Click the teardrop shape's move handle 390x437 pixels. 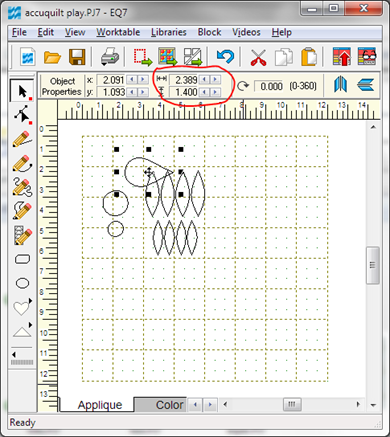pyautogui.click(x=149, y=172)
